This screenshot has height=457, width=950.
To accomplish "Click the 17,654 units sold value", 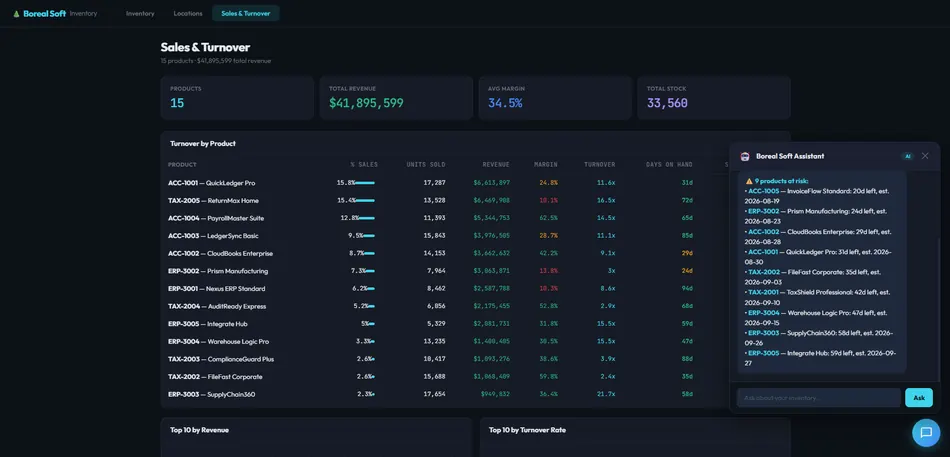I will (x=435, y=394).
